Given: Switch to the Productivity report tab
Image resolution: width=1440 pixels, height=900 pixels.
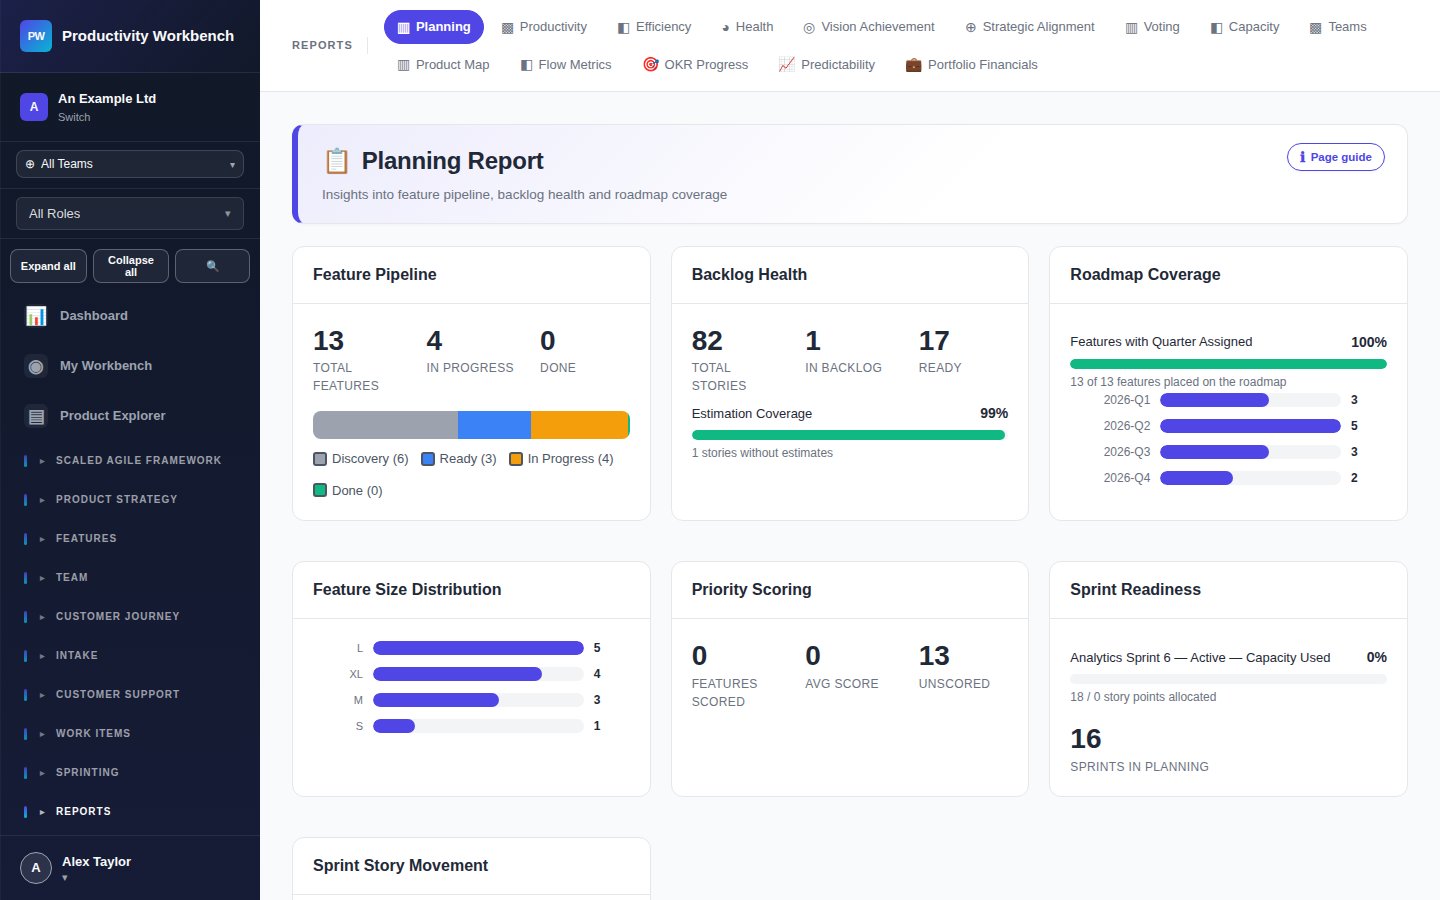Looking at the screenshot, I should [x=544, y=27].
